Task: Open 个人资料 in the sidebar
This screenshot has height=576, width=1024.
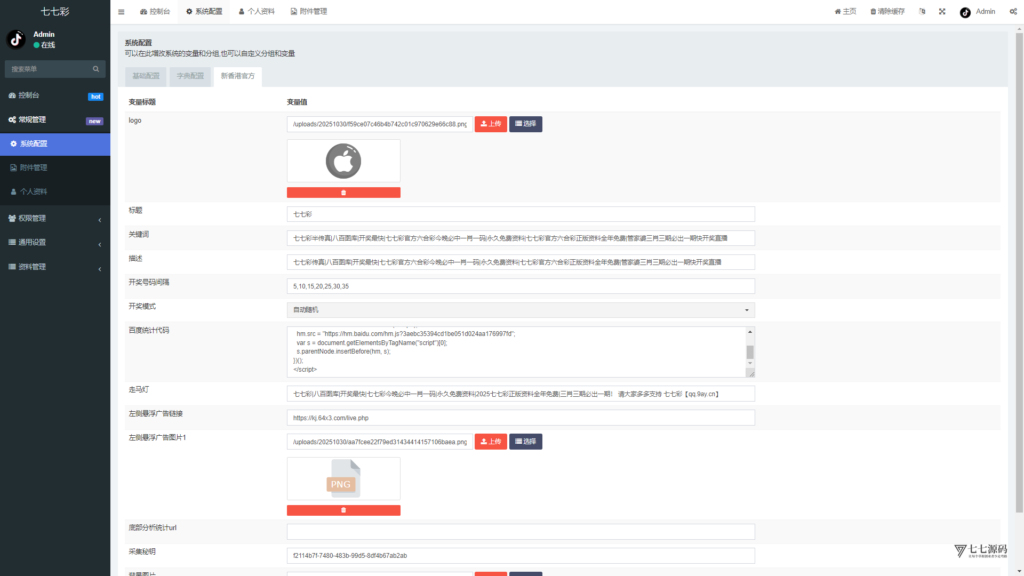Action: [x=55, y=192]
